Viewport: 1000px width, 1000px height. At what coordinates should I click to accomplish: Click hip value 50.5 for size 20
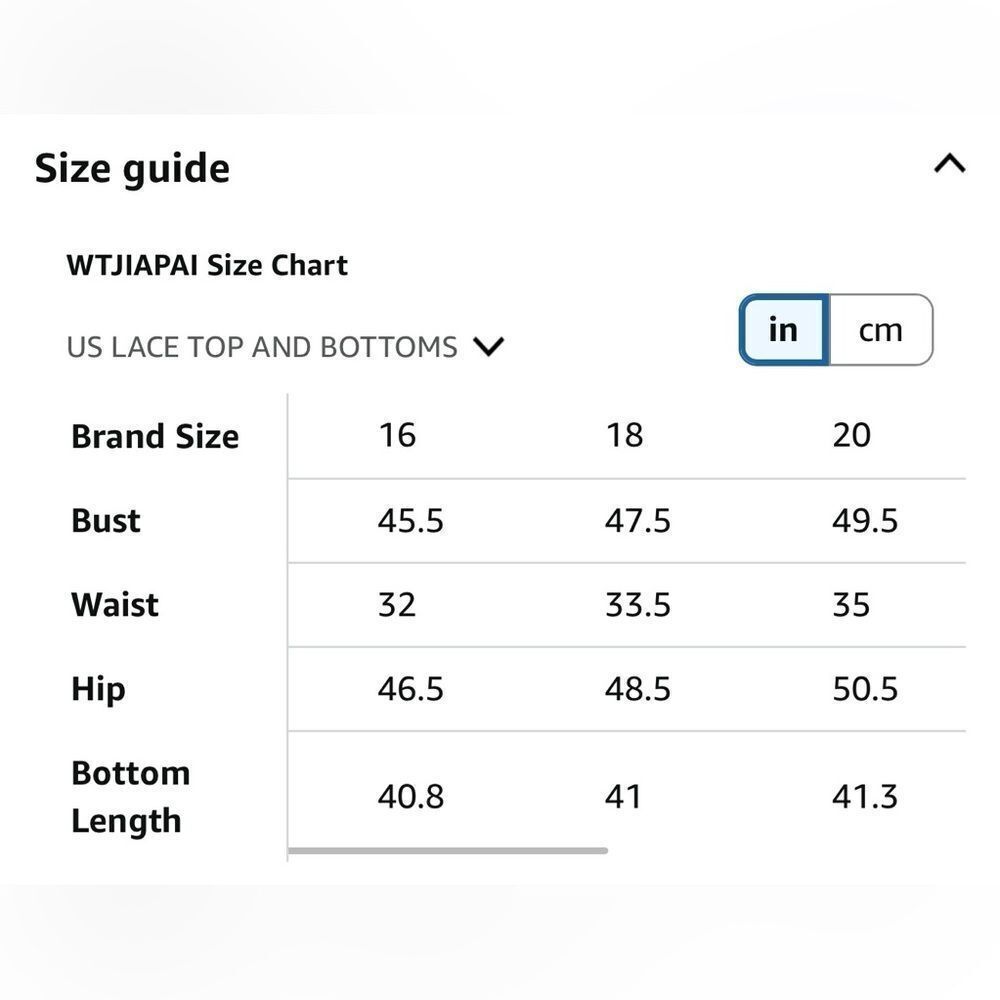click(x=864, y=689)
